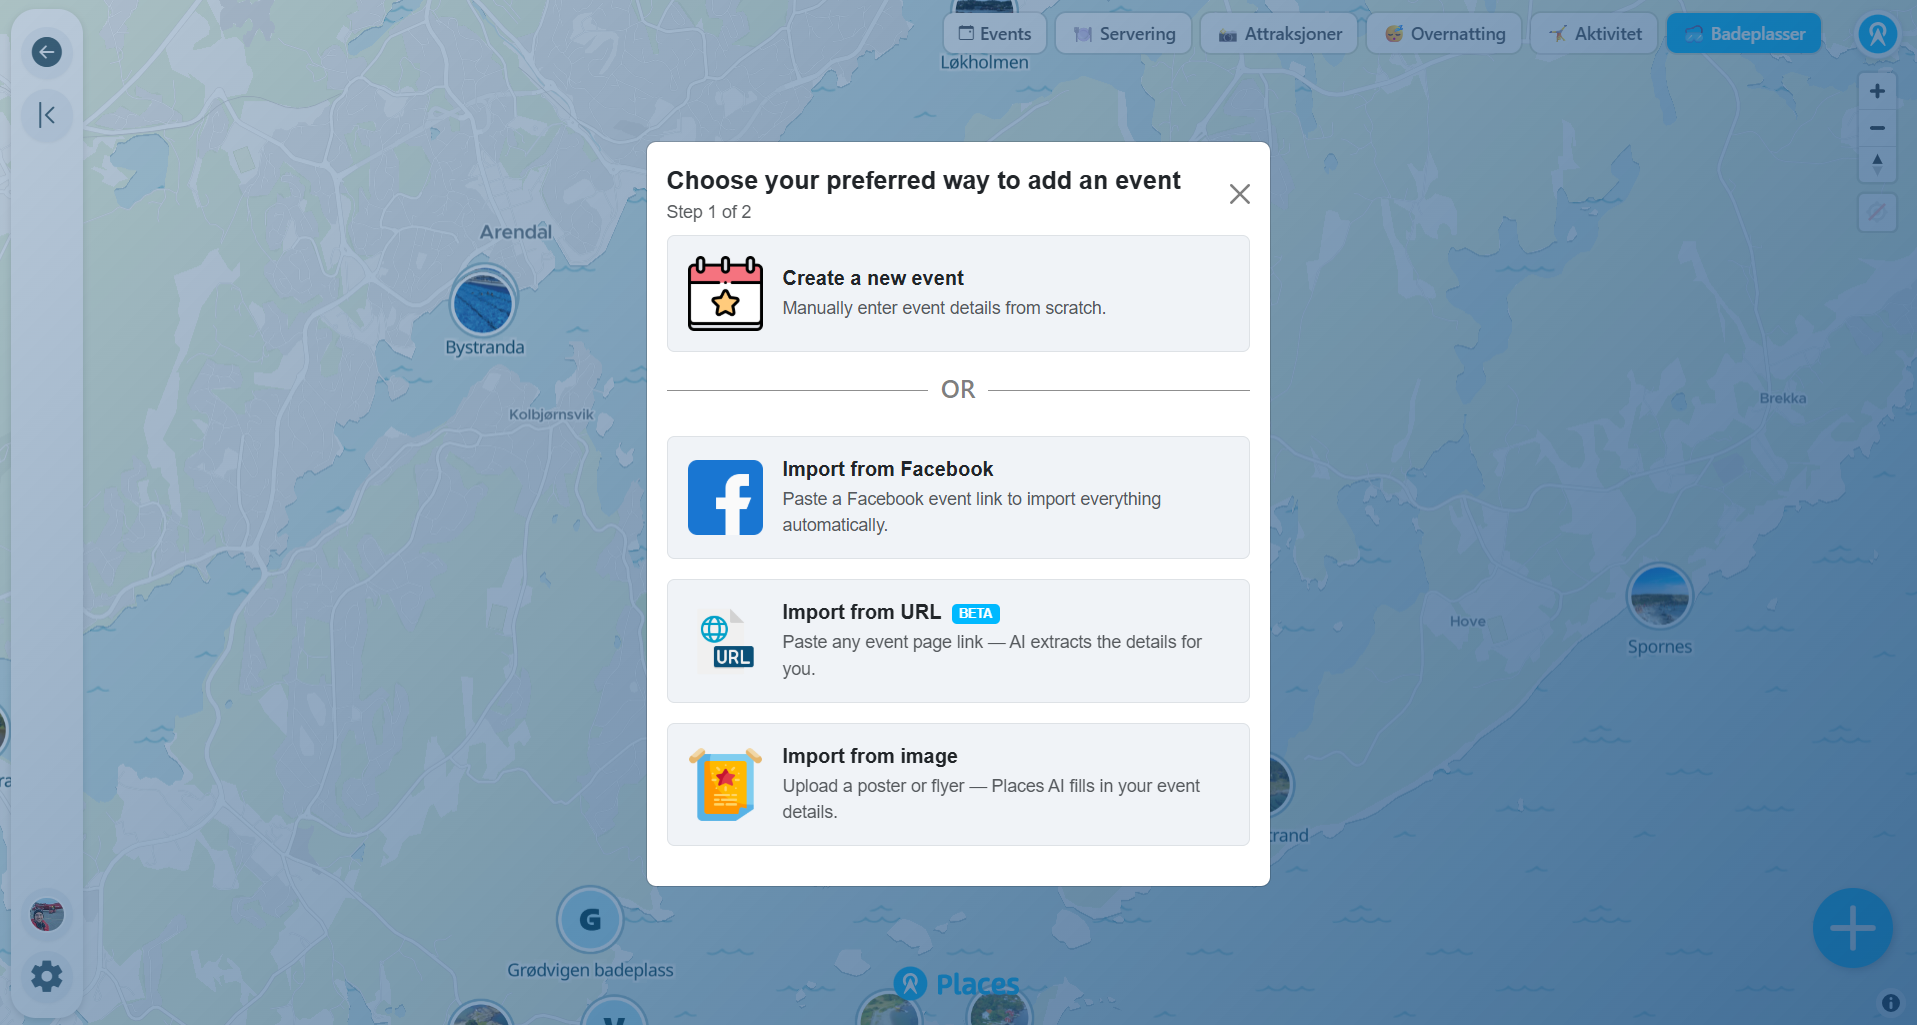Screen dimensions: 1917x1025
Task: Click the Places profile logo button
Action: point(1877,34)
